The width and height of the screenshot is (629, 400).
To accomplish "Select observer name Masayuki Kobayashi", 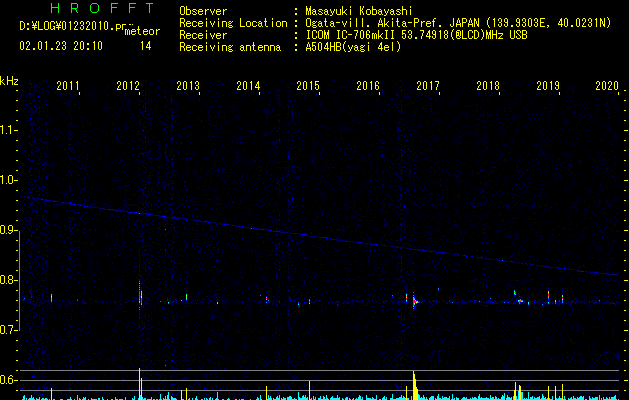I will click(359, 11).
